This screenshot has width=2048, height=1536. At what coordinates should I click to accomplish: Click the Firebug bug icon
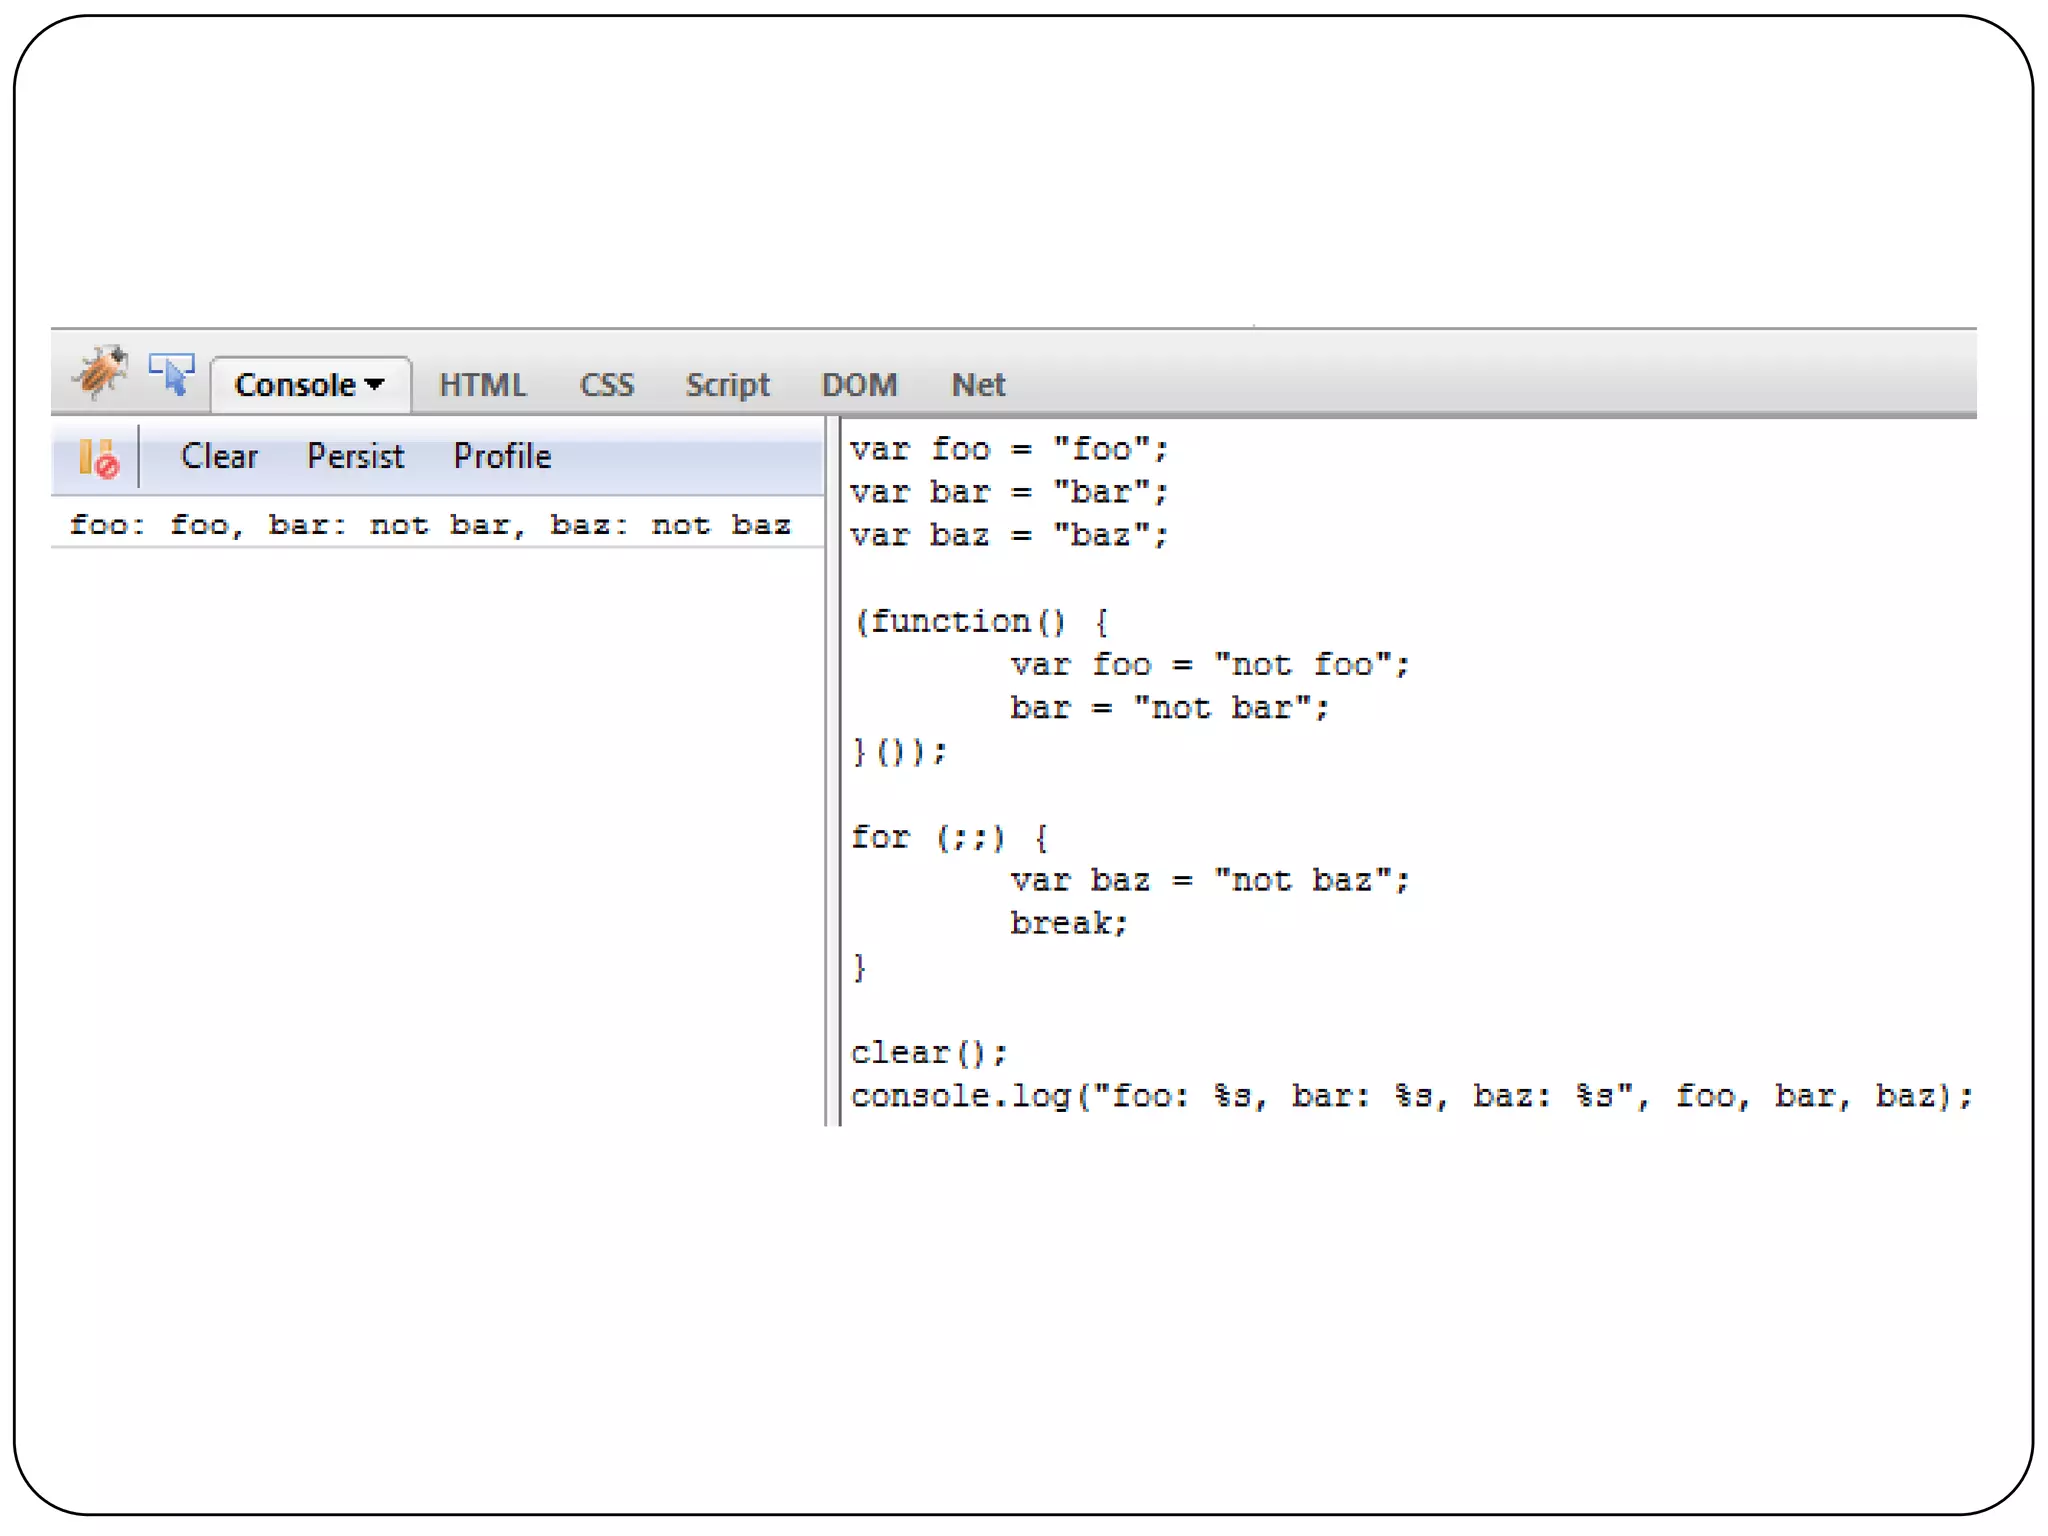coord(99,373)
